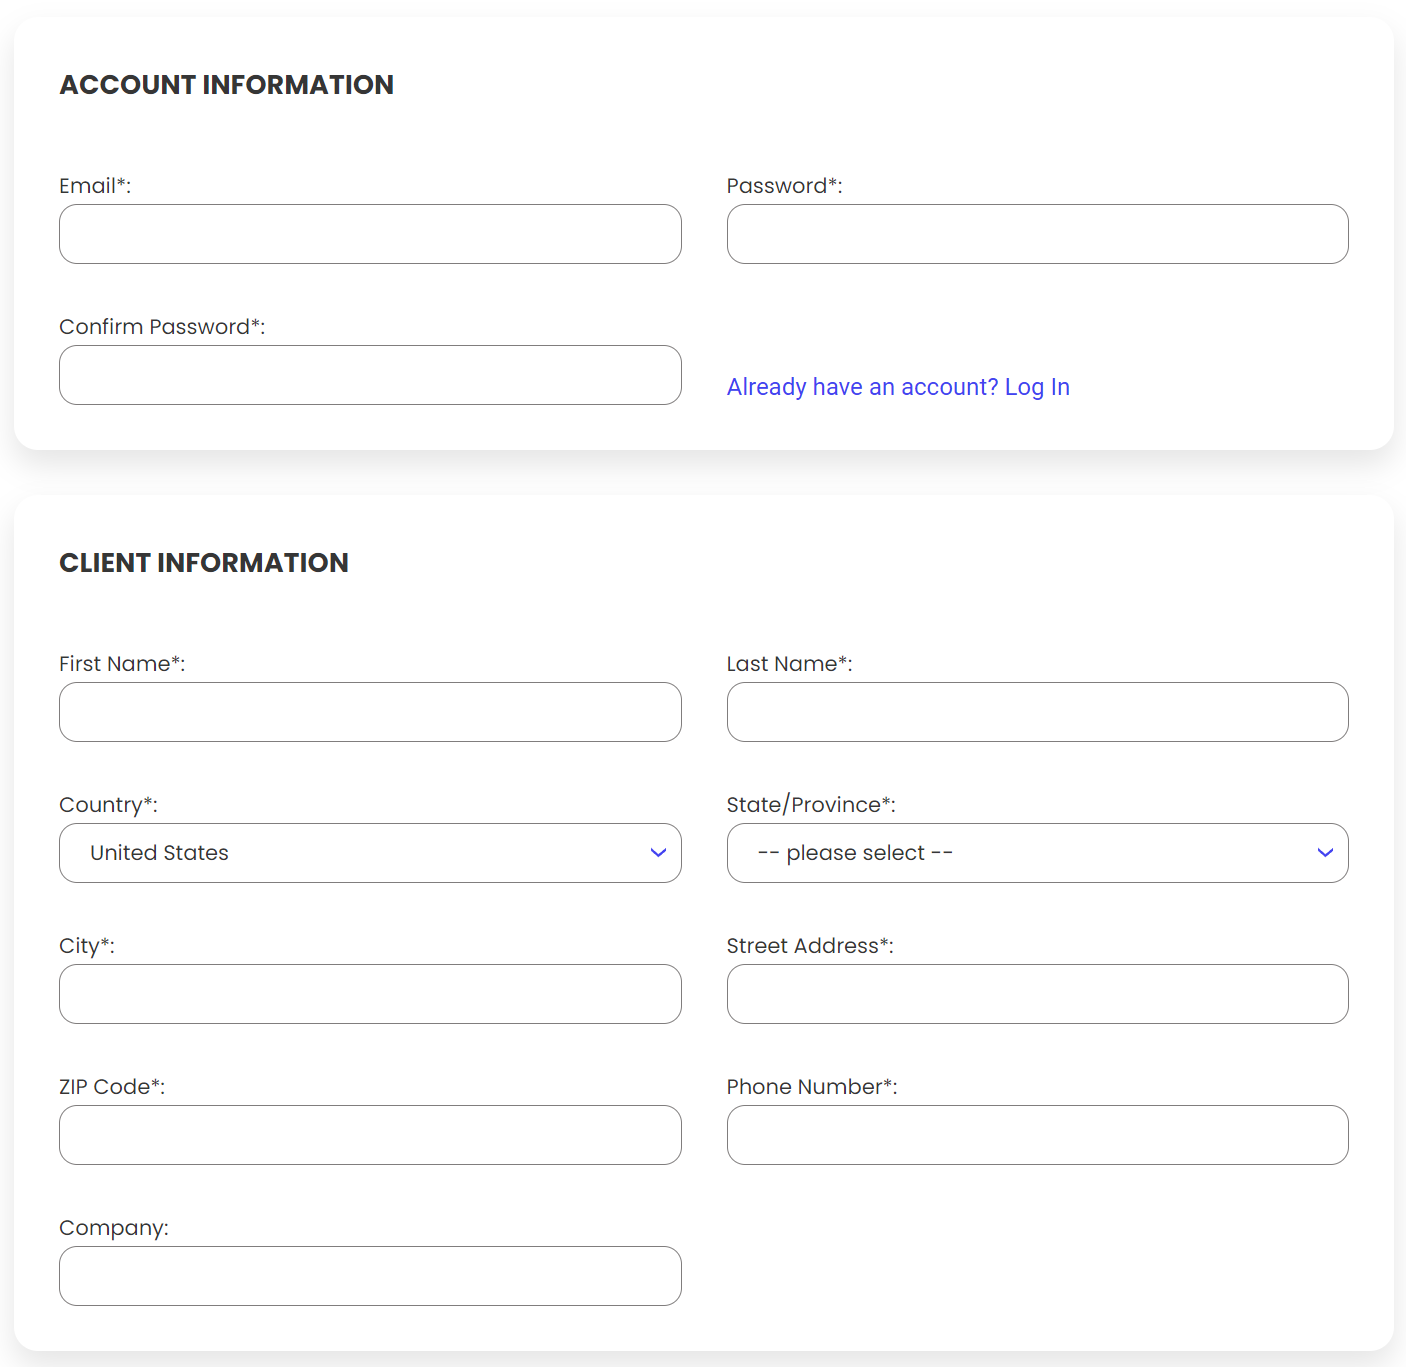Focus the Last Name text box

coord(1037,712)
